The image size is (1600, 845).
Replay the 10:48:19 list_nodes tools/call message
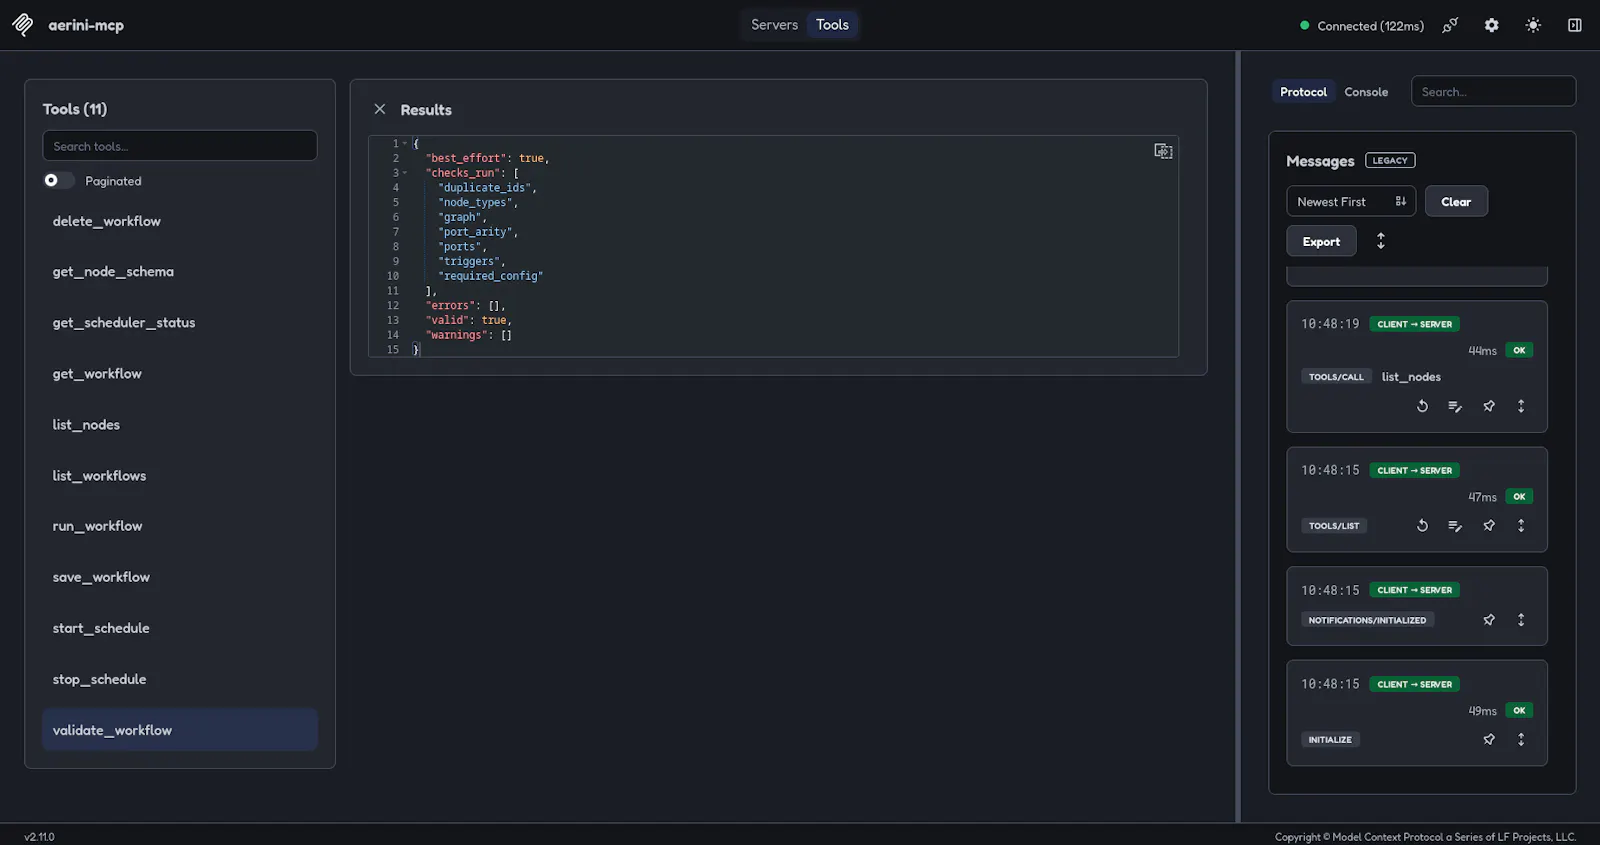1422,406
